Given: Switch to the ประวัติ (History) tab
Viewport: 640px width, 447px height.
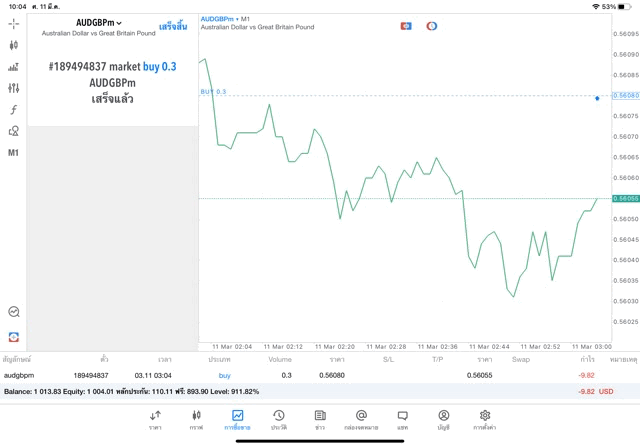Looking at the screenshot, I should pos(278,419).
